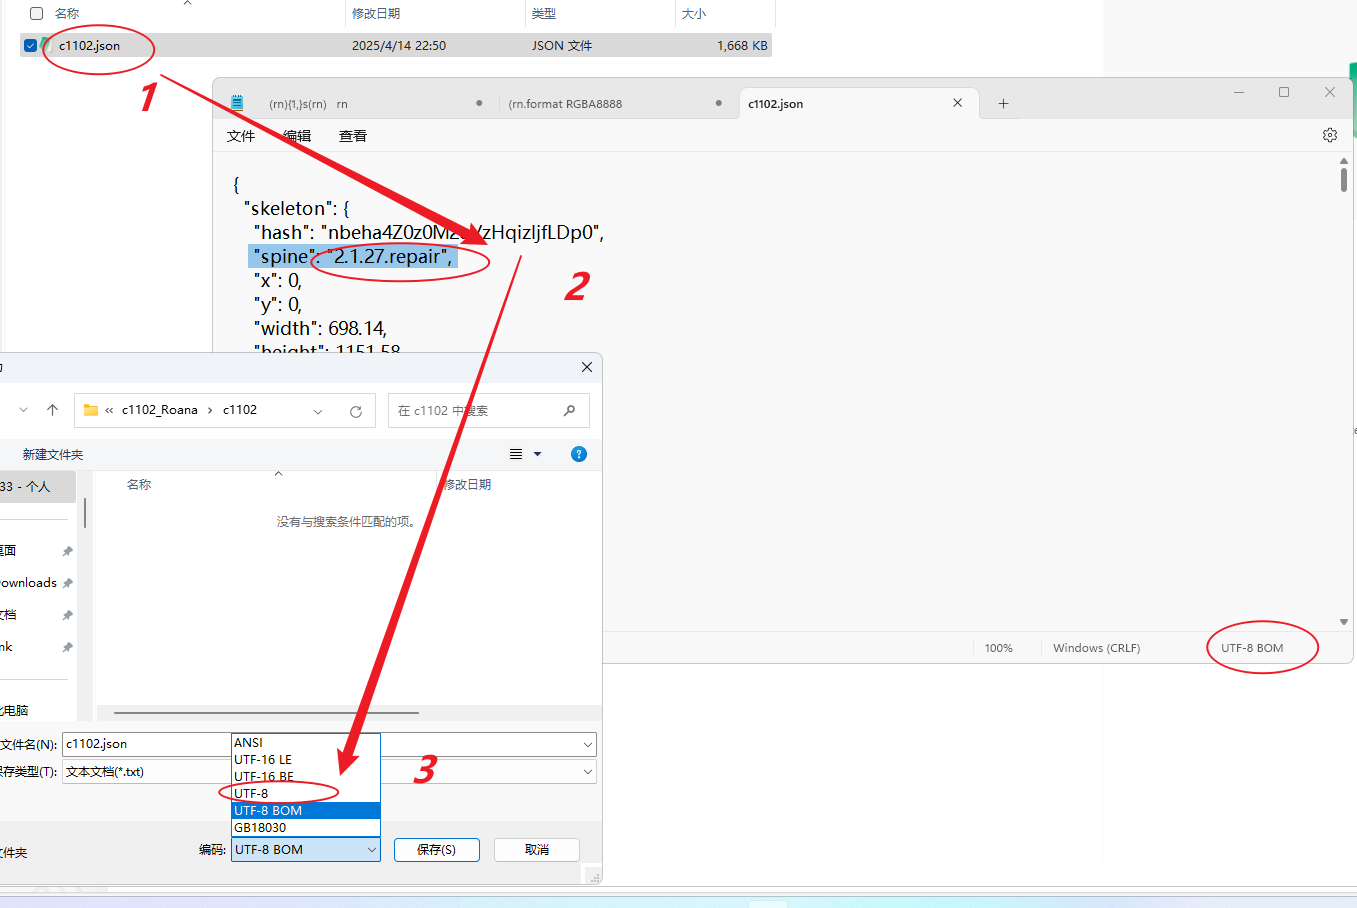
Task: Open the 文件 menu in Notepad
Action: coord(241,136)
